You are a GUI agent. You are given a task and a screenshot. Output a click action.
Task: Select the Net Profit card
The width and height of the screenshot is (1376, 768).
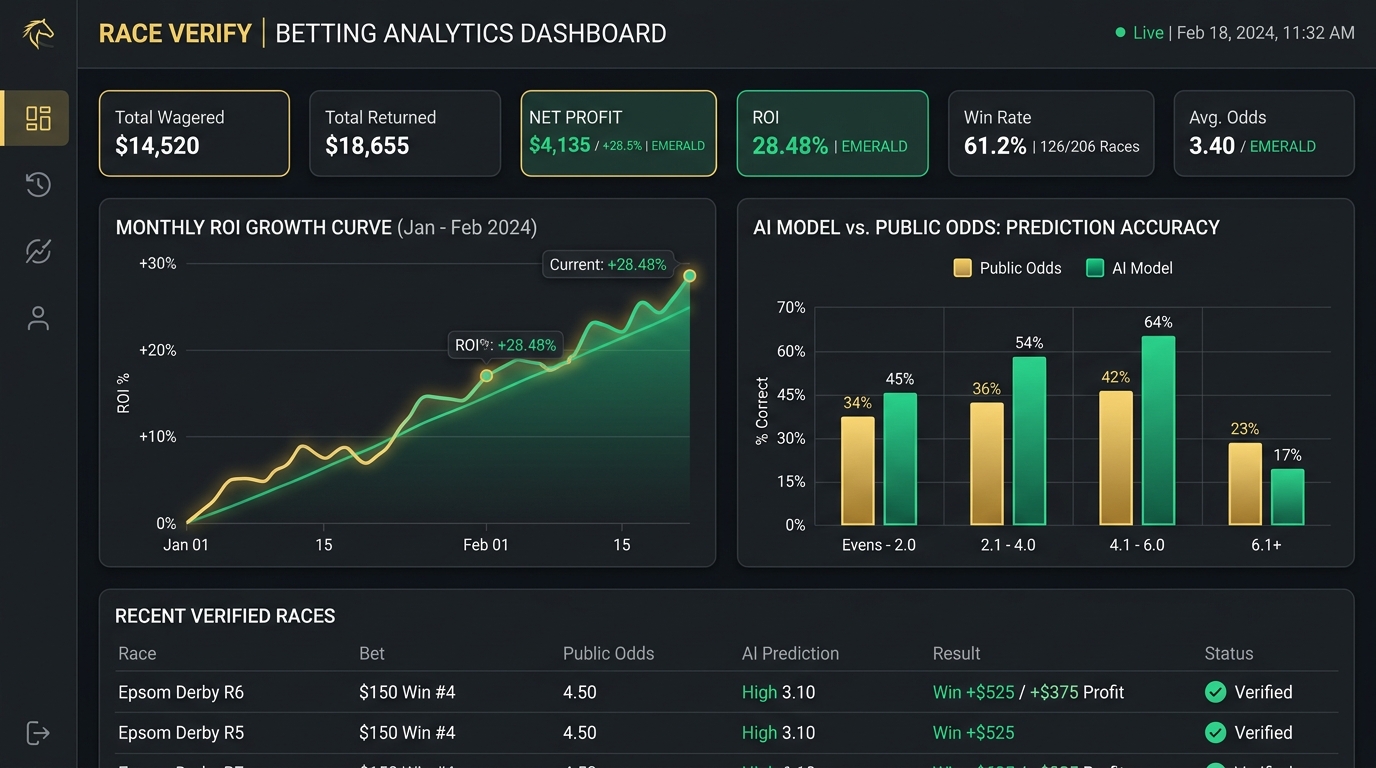619,133
